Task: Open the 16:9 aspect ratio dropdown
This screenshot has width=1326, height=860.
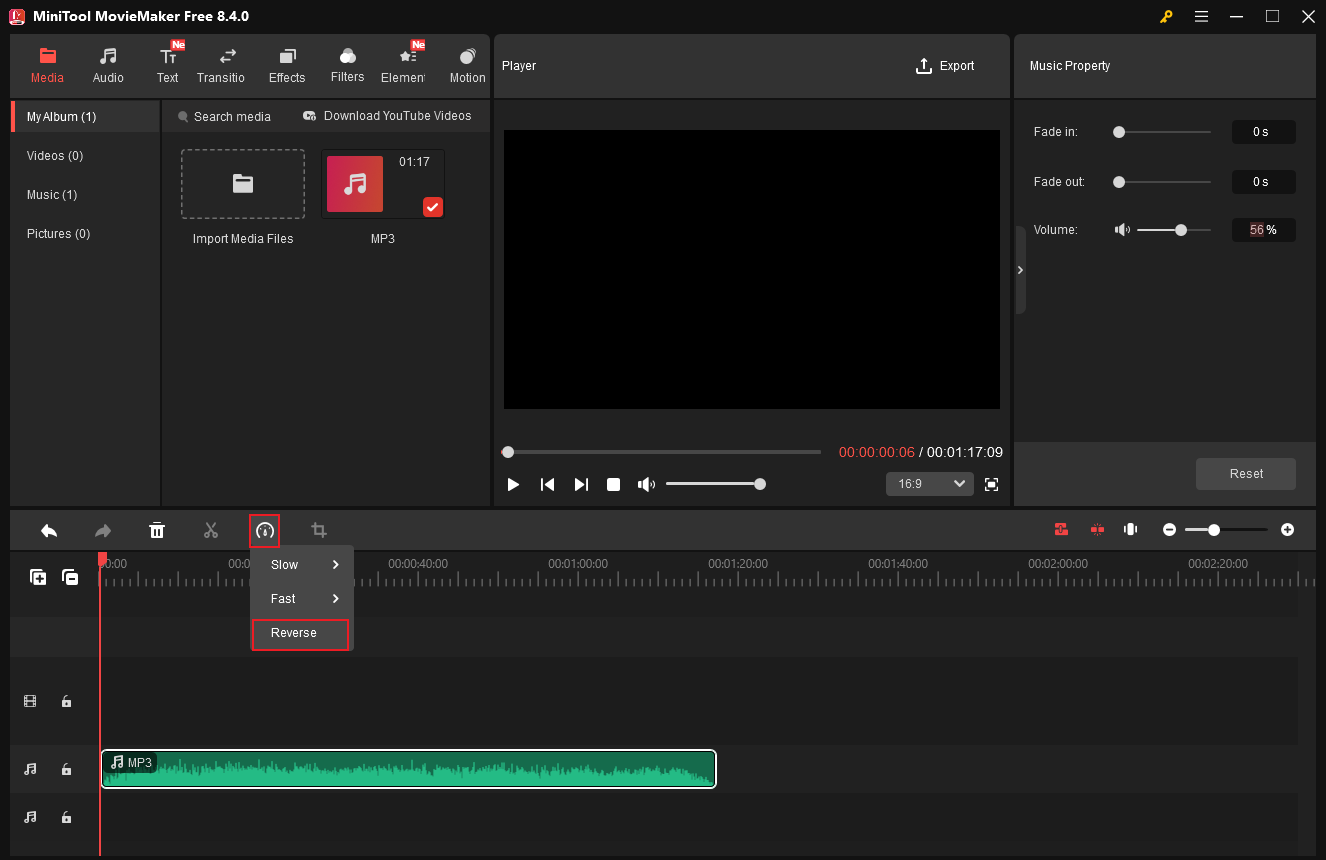Action: pos(929,483)
